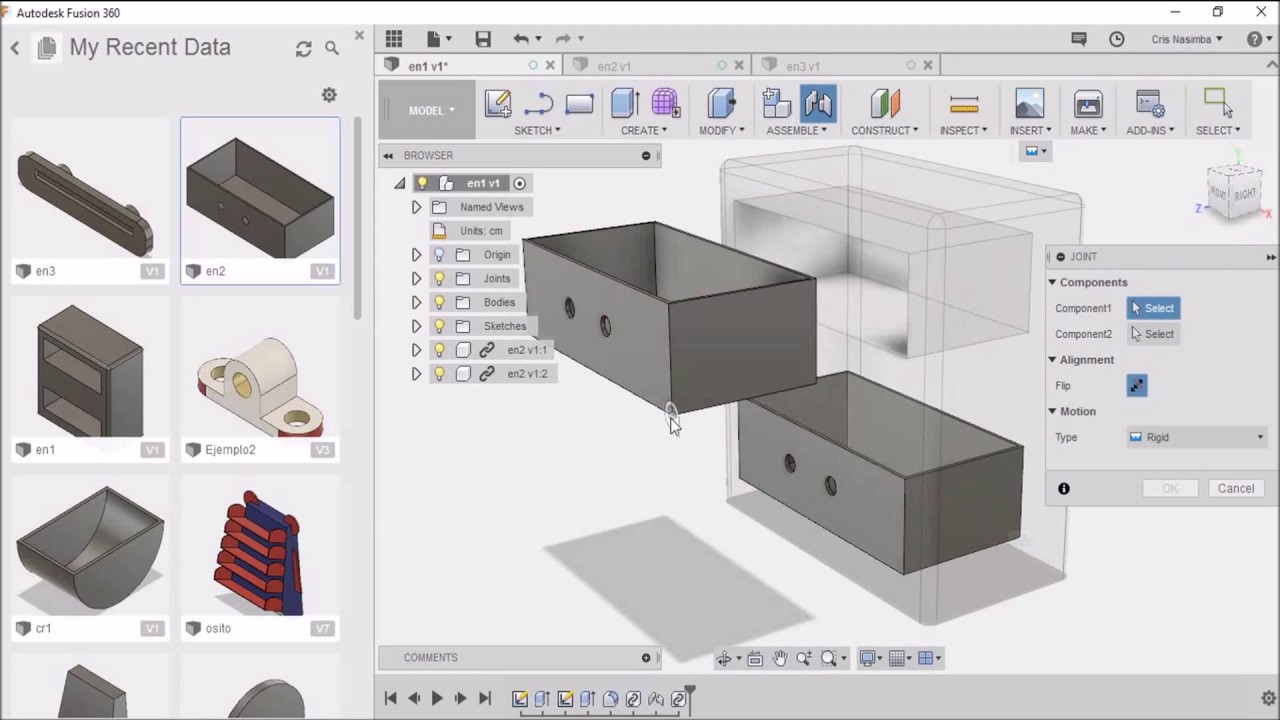
Task: Click the Create Form purple grid icon
Action: (665, 103)
